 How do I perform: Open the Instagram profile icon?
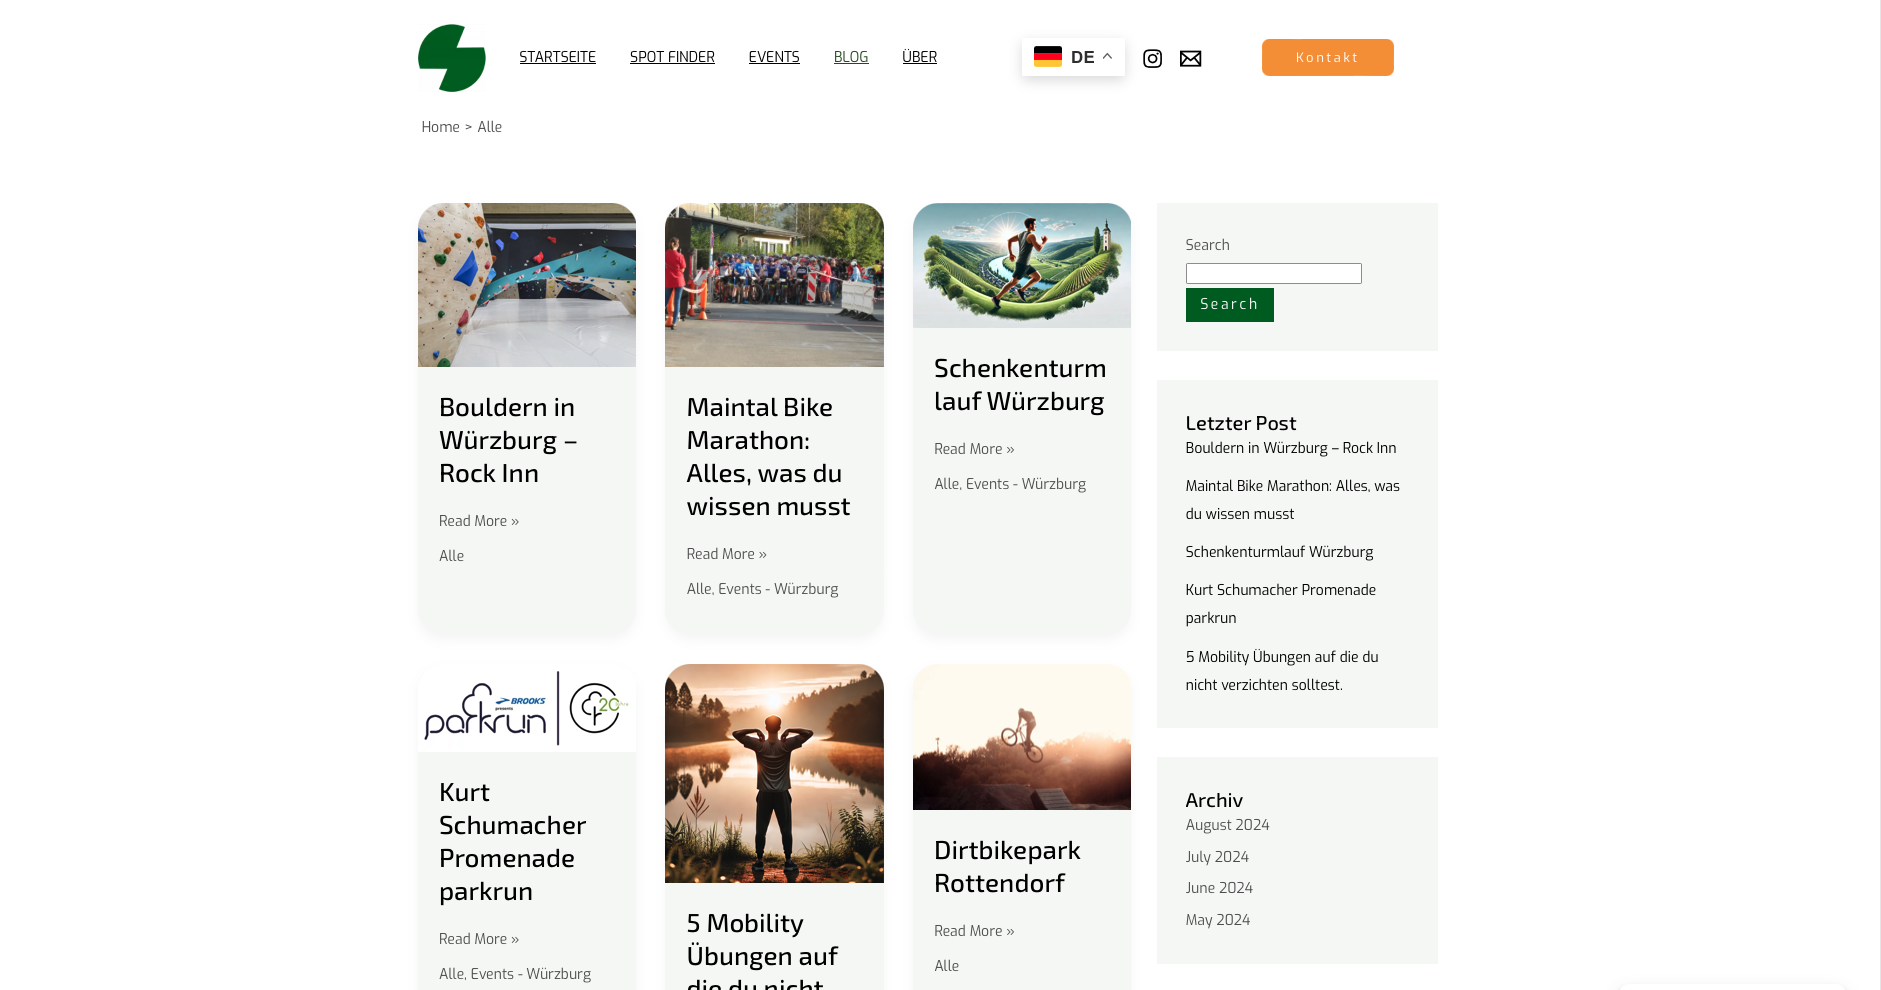pyautogui.click(x=1152, y=59)
